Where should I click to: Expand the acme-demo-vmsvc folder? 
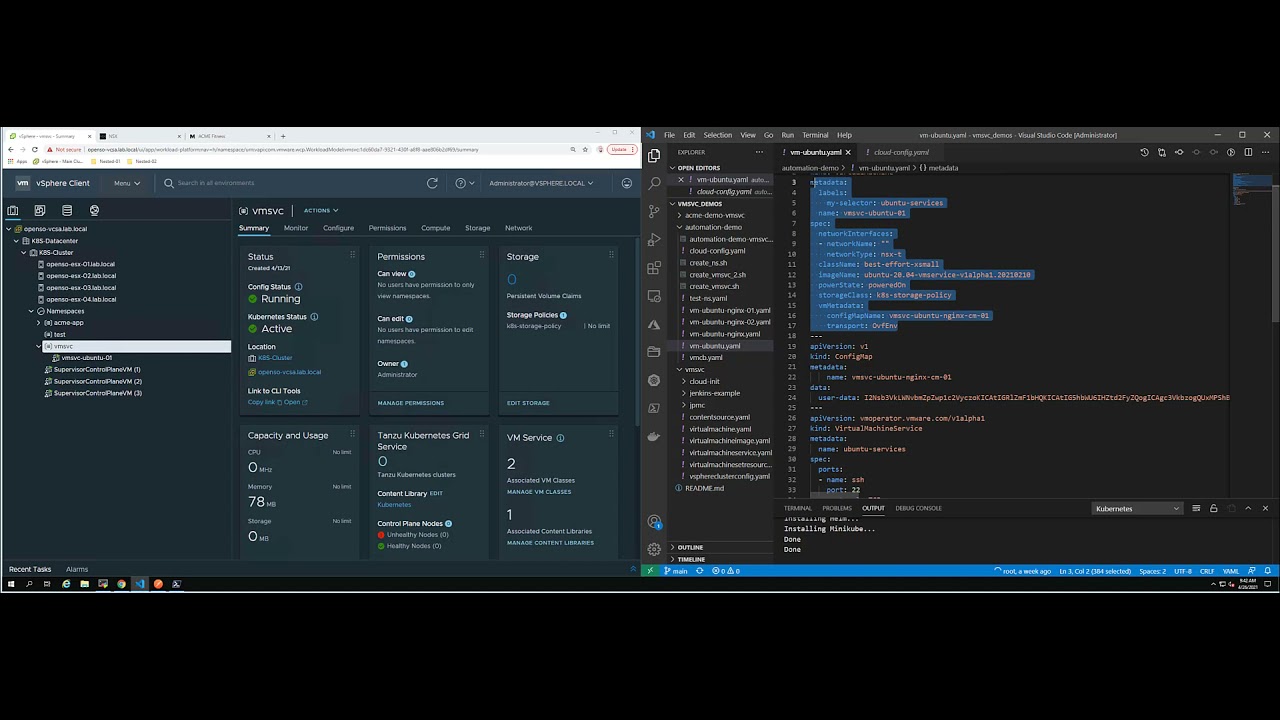pos(714,215)
